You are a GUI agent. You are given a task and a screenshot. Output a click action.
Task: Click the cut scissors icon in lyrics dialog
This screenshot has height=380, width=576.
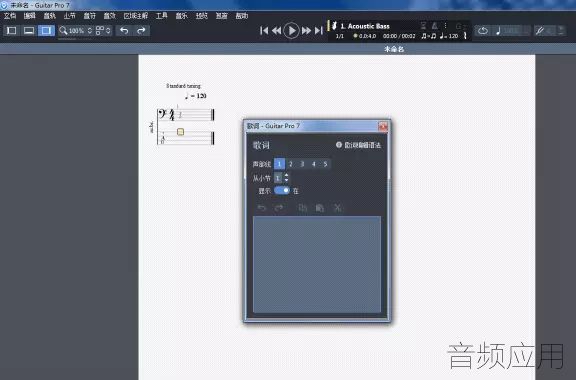tap(337, 208)
